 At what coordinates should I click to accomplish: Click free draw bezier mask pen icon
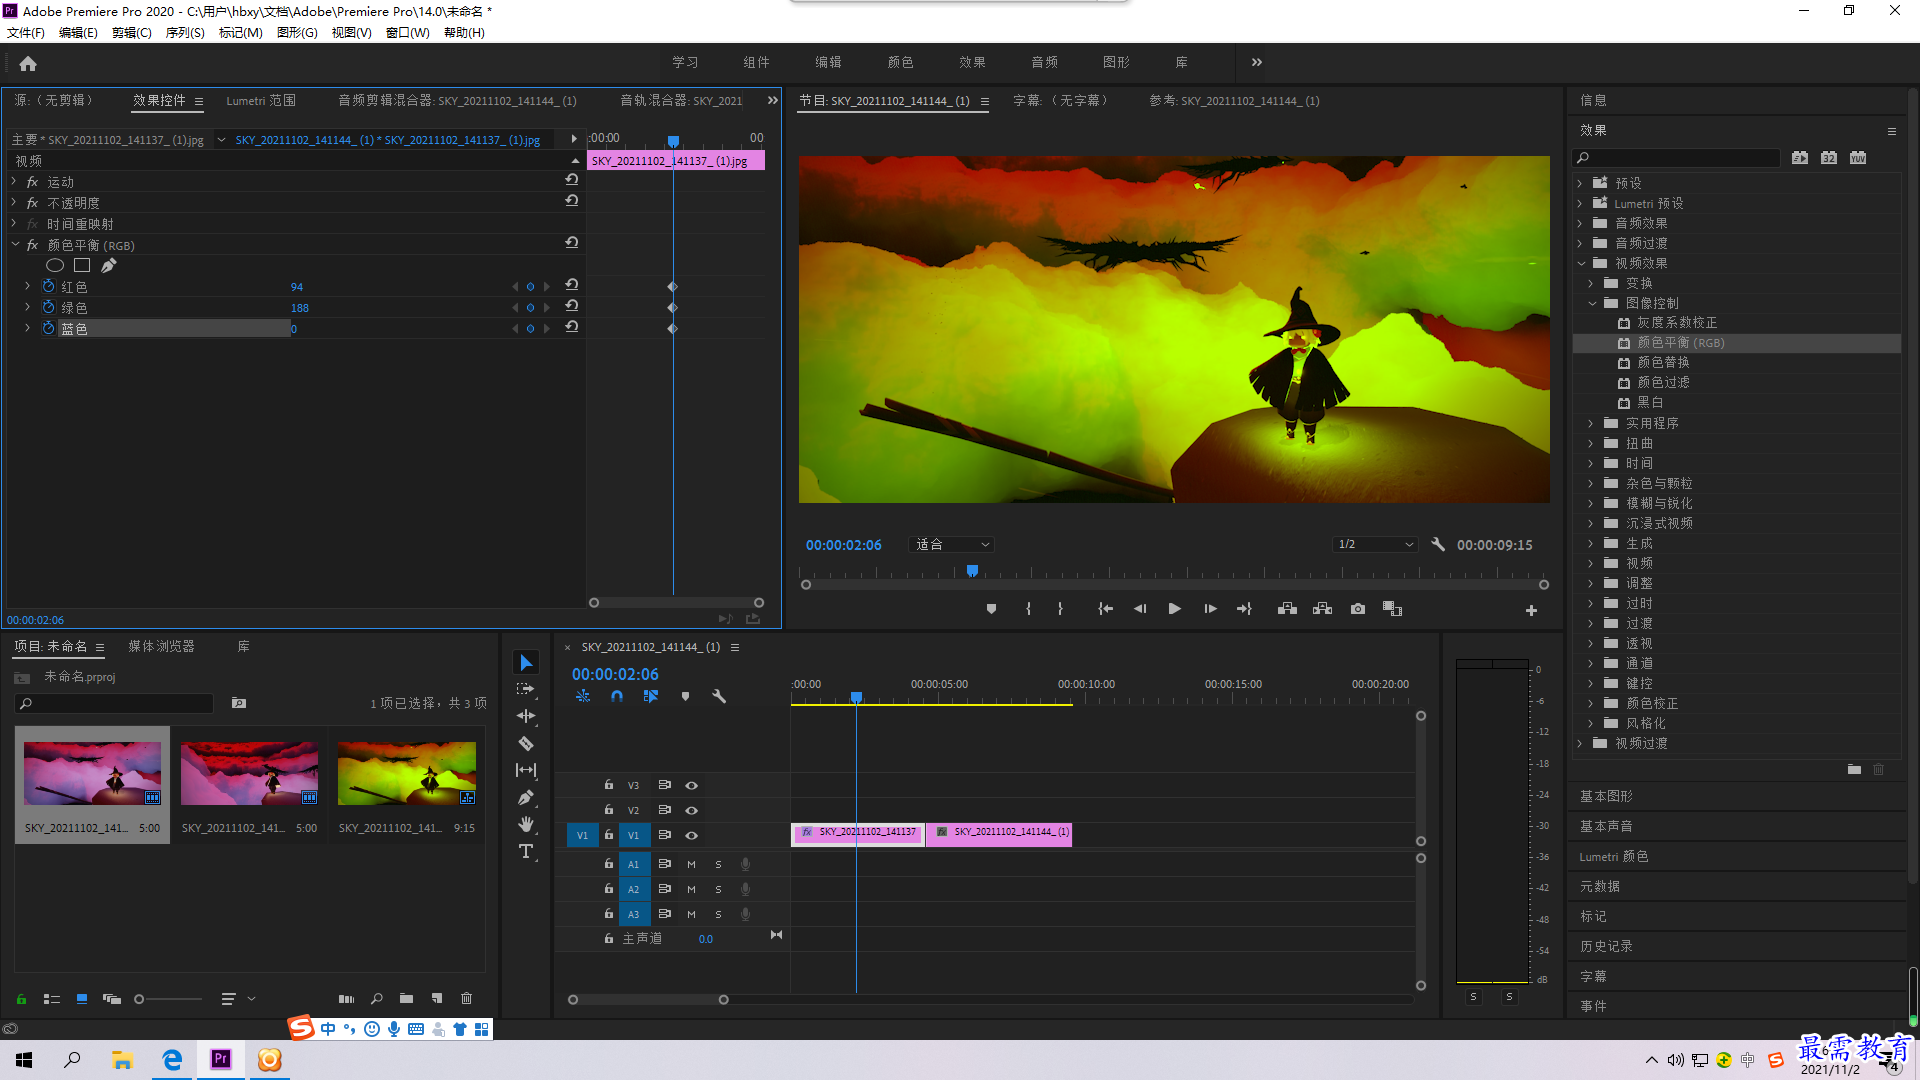coord(109,266)
